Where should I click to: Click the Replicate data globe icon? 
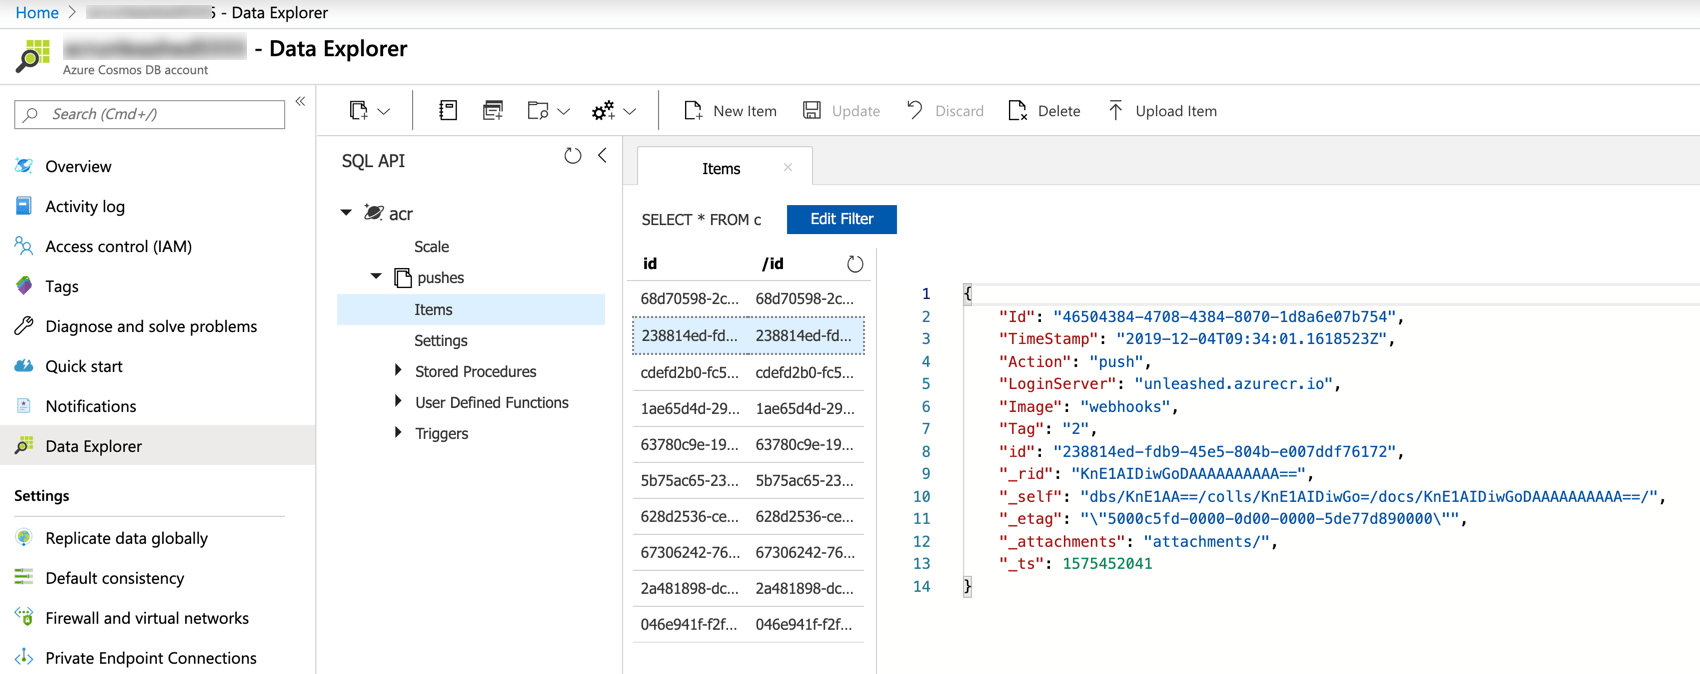(24, 538)
